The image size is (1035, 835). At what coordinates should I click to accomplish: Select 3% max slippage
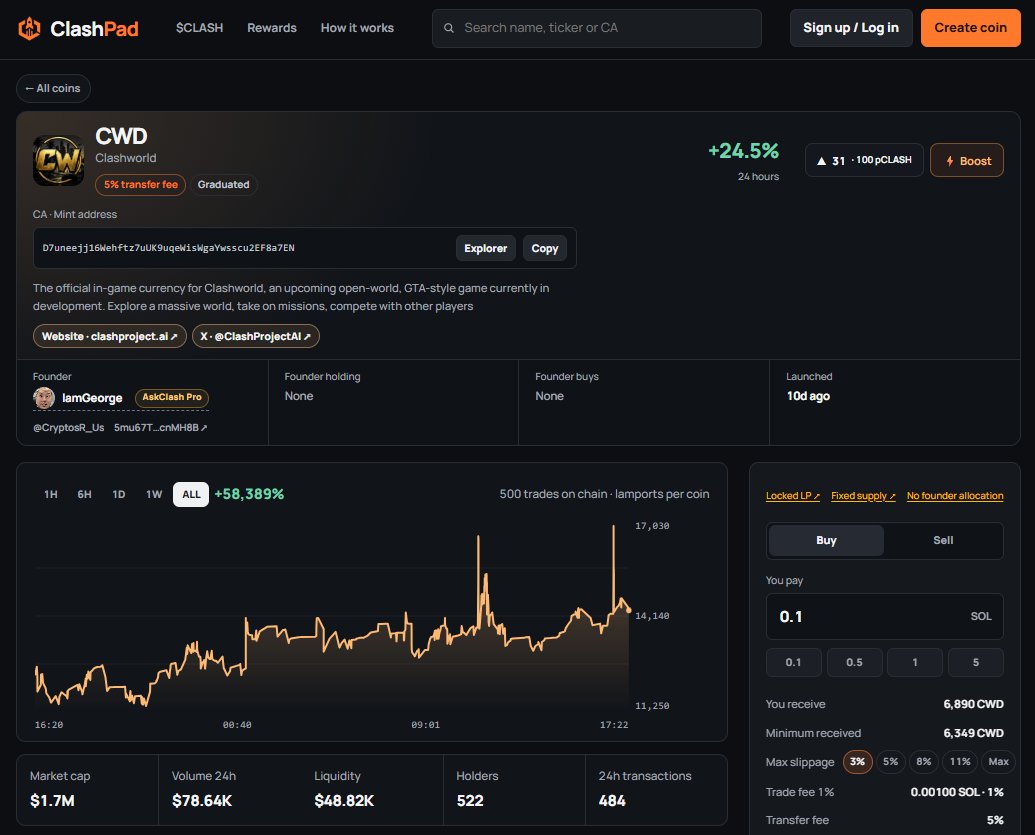tap(857, 762)
